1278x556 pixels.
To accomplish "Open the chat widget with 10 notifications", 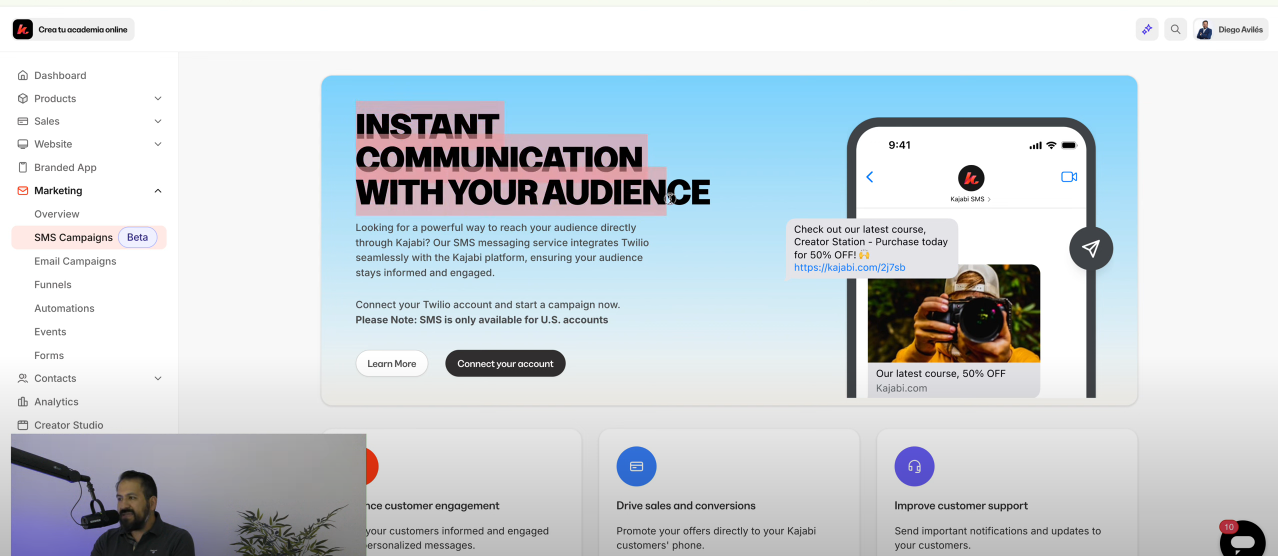I will (x=1242, y=540).
